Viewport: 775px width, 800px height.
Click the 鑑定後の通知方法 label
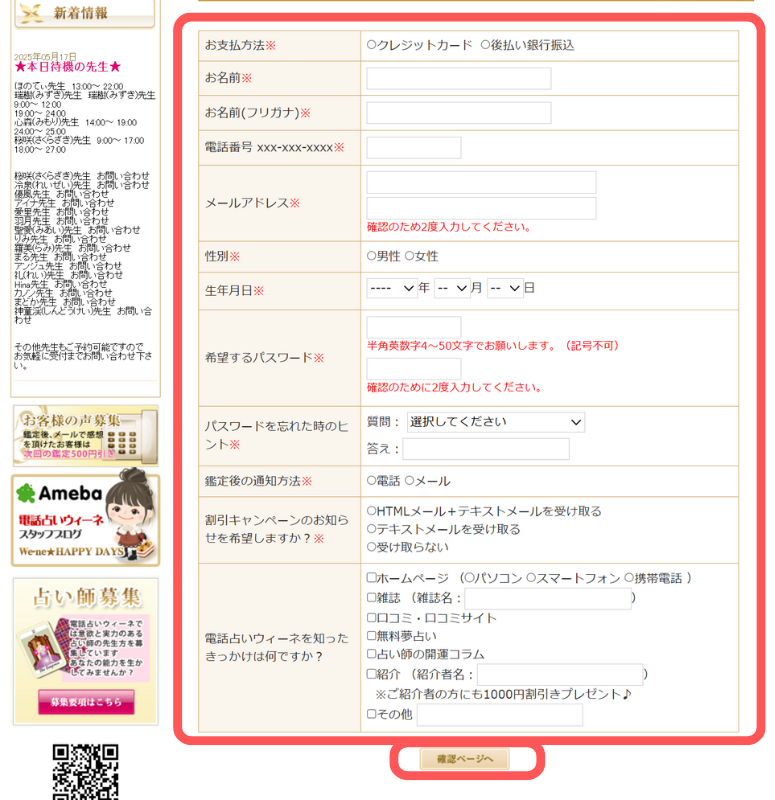[253, 481]
